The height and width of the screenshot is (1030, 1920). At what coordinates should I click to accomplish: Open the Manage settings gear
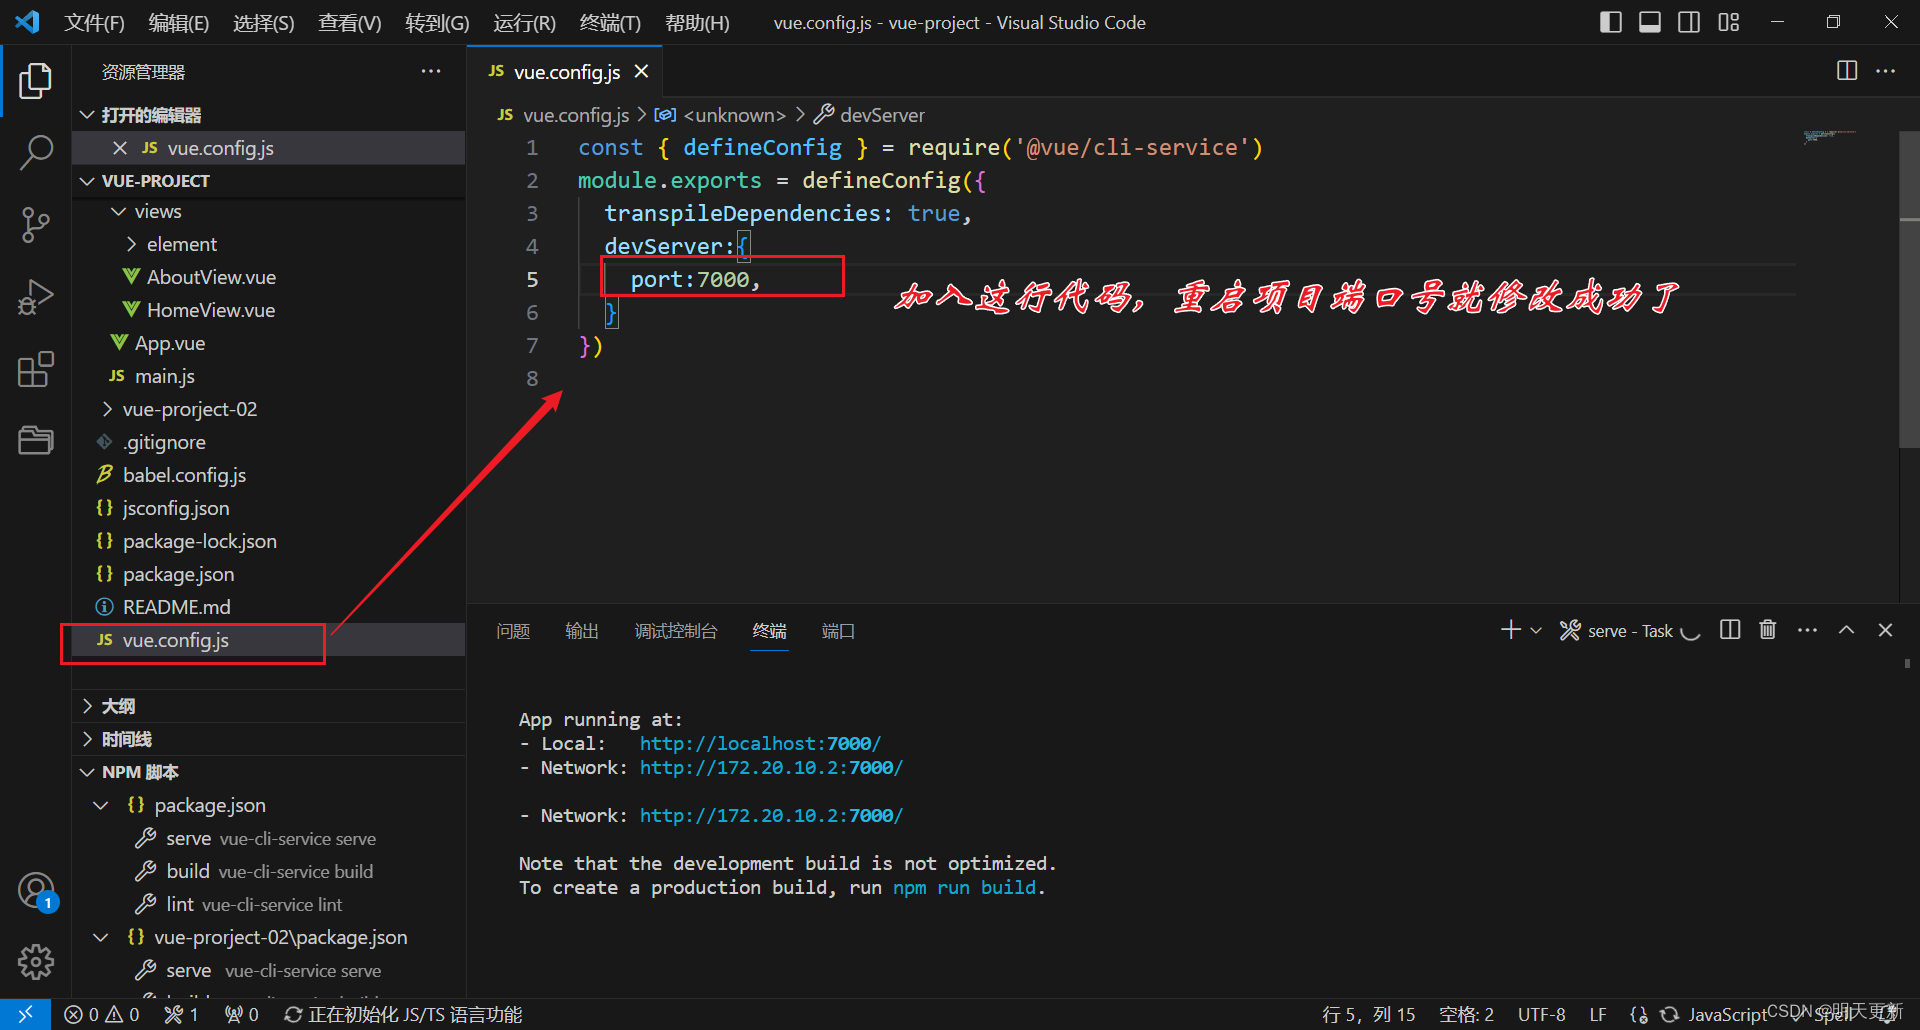[36, 962]
